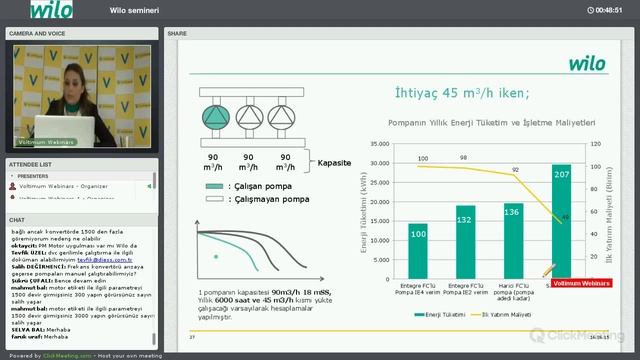The width and height of the screenshot is (640, 360).
Task: Click the Wilo logo on the slide
Action: pyautogui.click(x=587, y=63)
